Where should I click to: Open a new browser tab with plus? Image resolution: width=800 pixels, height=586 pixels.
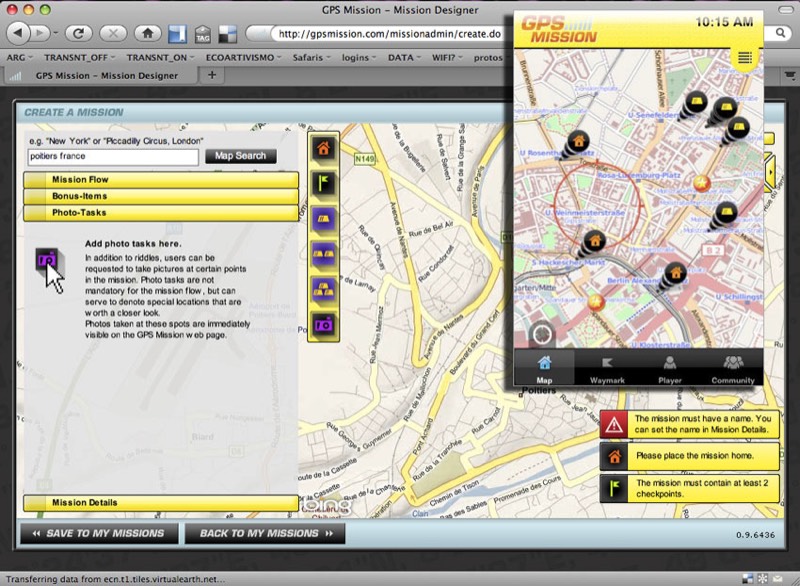tap(212, 75)
